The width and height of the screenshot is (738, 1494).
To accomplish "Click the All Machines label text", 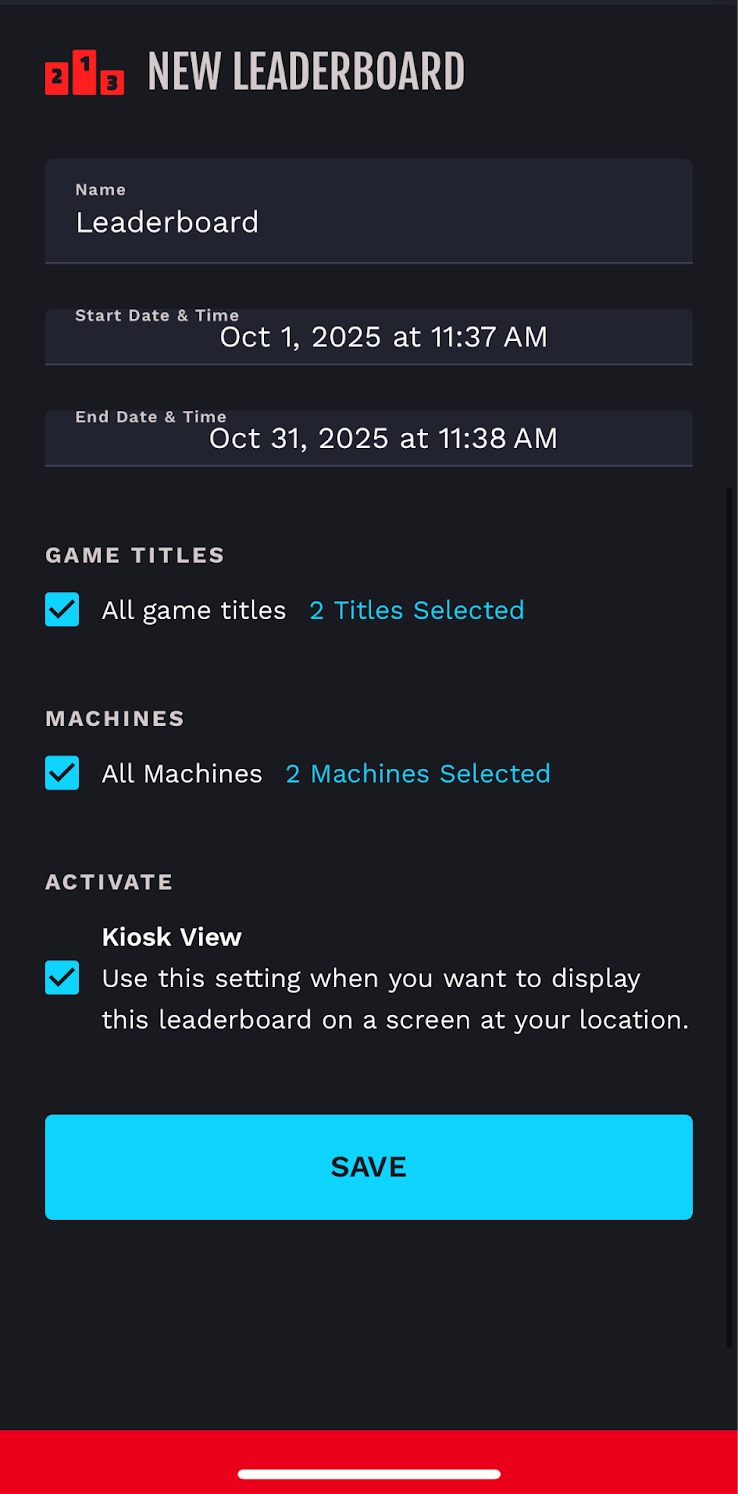I will [182, 773].
